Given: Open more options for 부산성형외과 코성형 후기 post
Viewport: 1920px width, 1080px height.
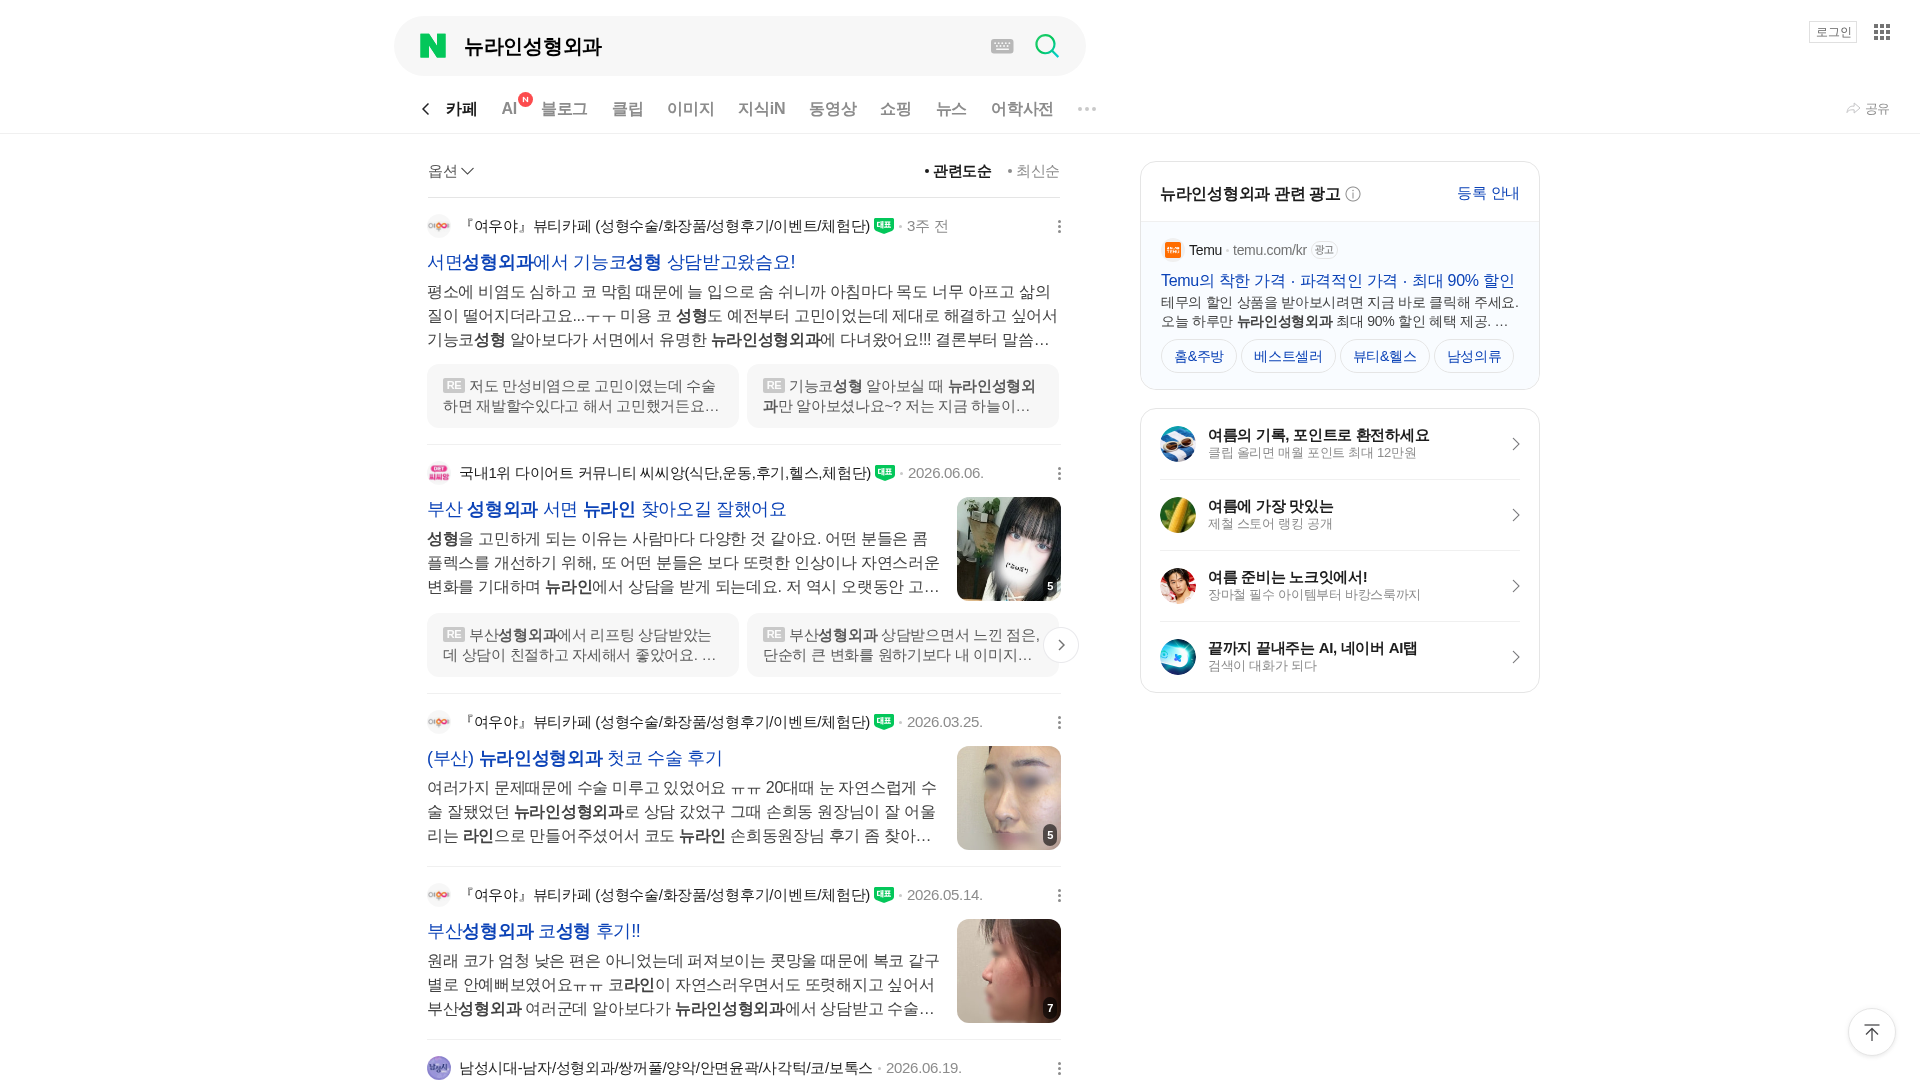Looking at the screenshot, I should point(1059,896).
